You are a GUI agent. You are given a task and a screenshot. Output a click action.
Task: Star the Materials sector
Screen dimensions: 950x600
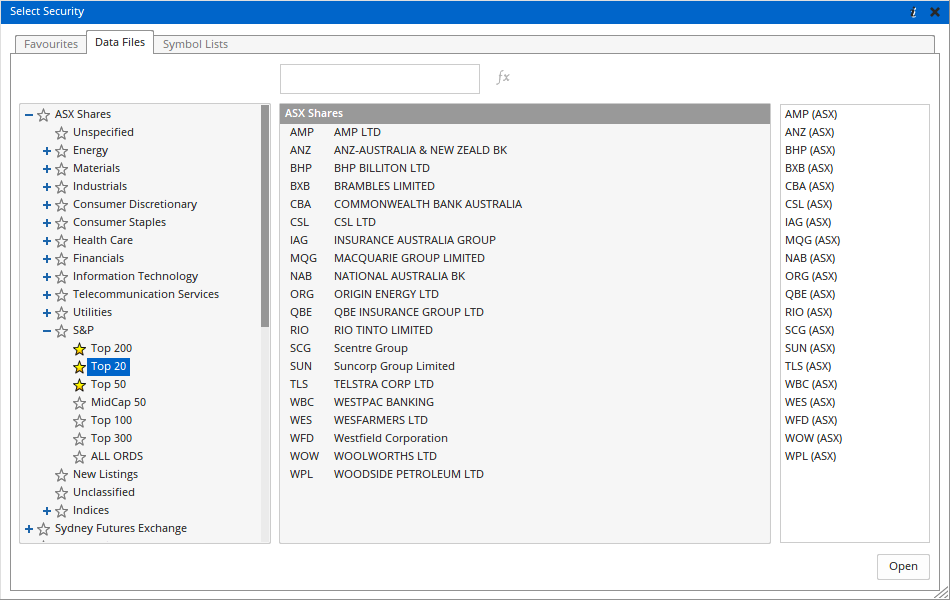(x=62, y=169)
